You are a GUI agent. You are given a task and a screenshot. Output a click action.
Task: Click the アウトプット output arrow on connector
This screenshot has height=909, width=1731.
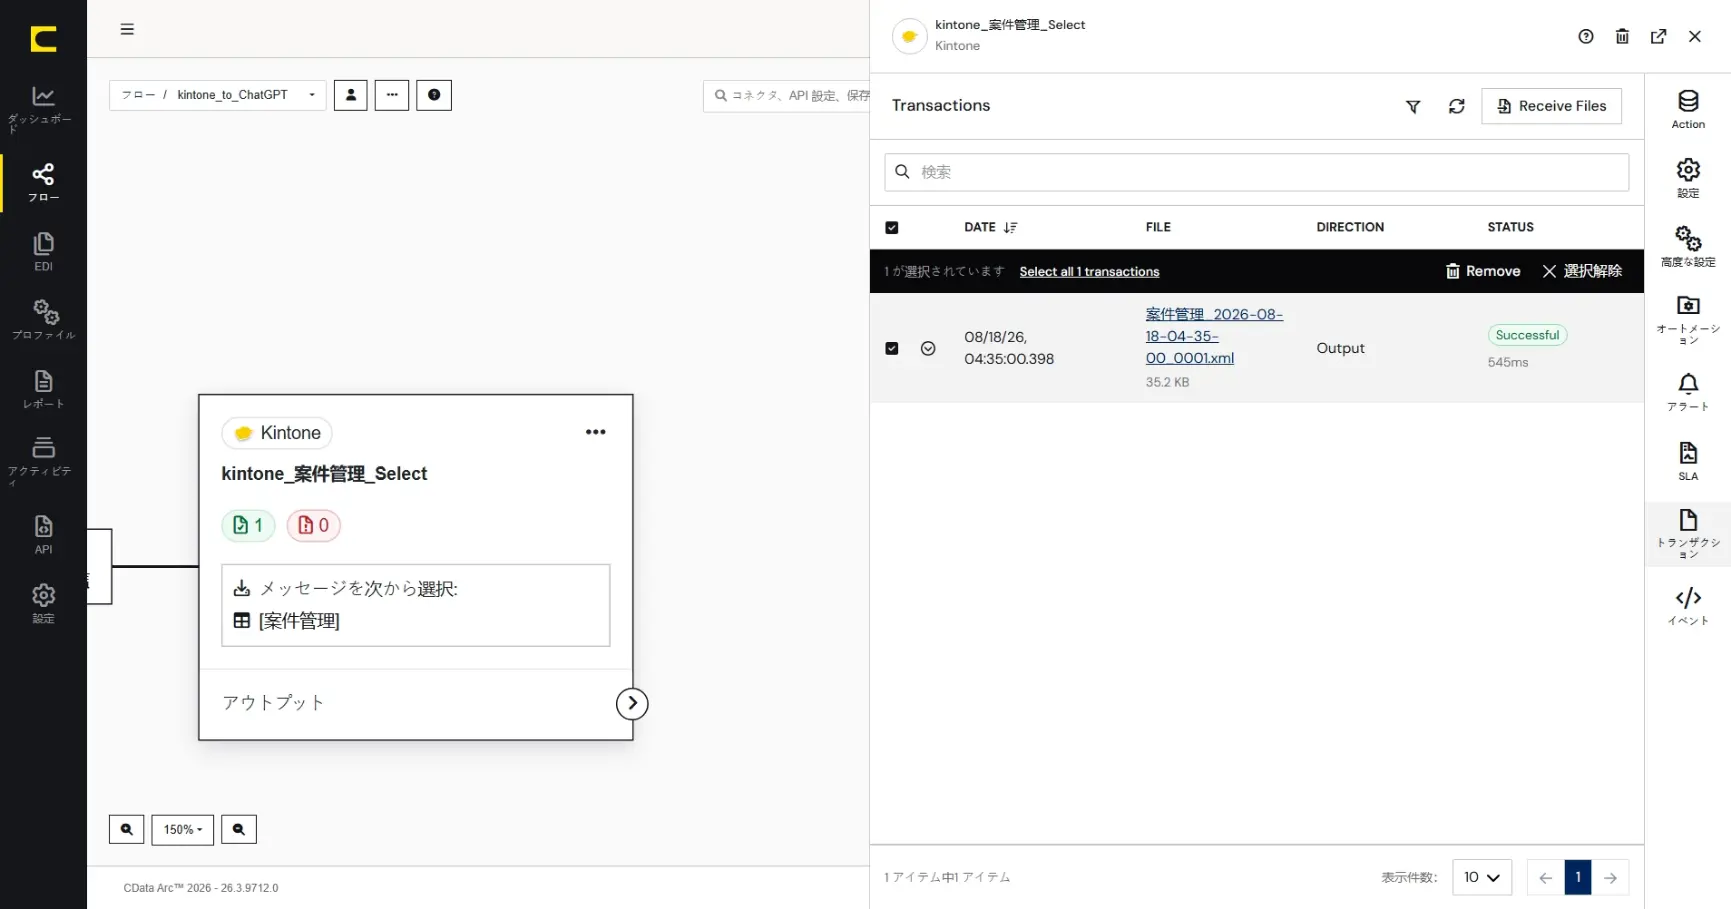[632, 703]
